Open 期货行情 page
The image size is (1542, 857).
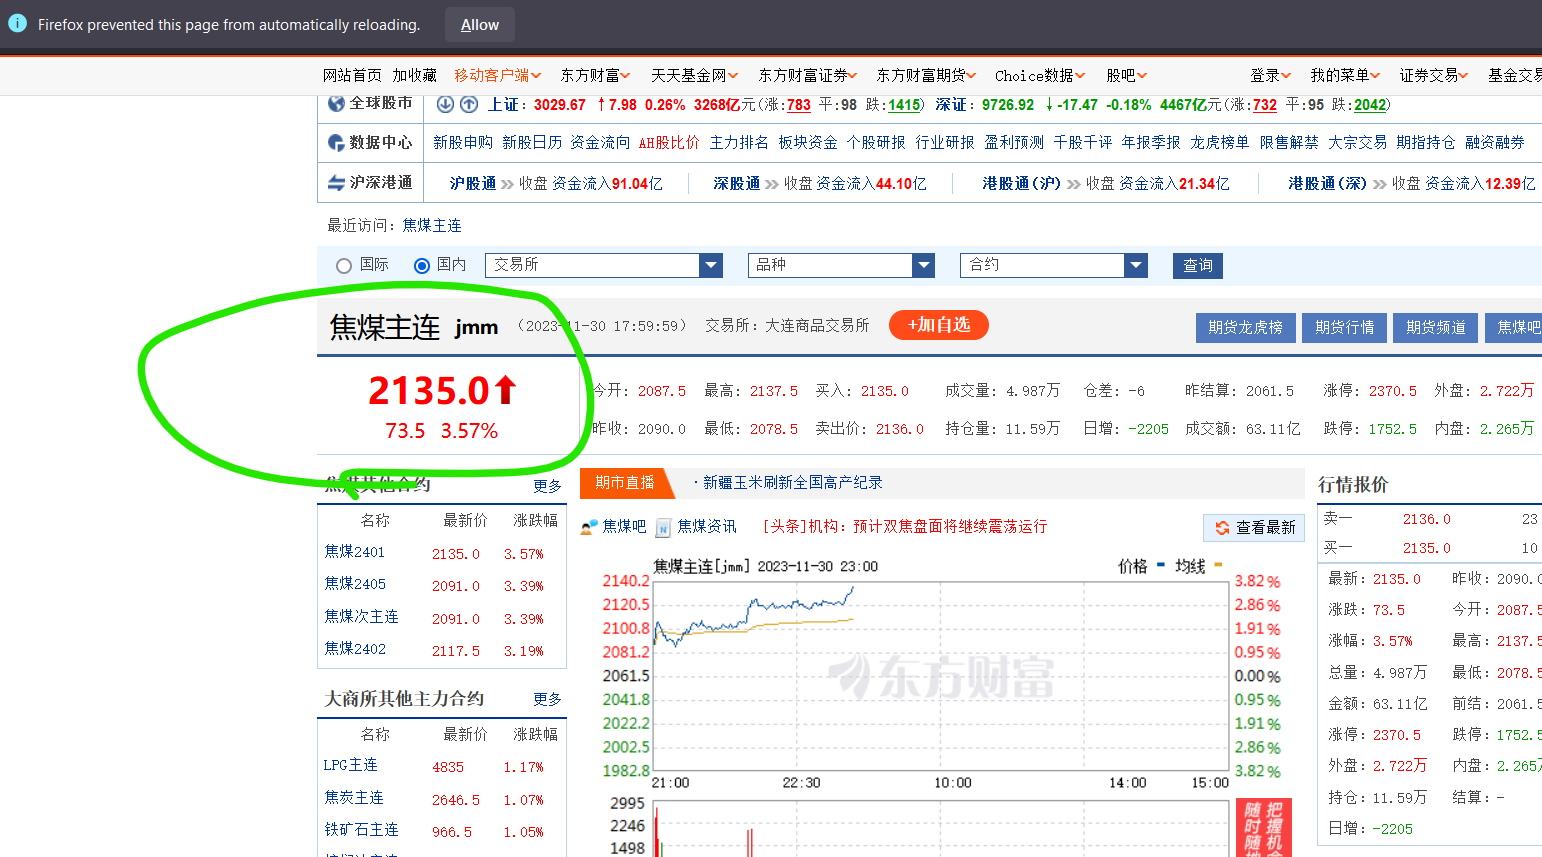coord(1344,327)
